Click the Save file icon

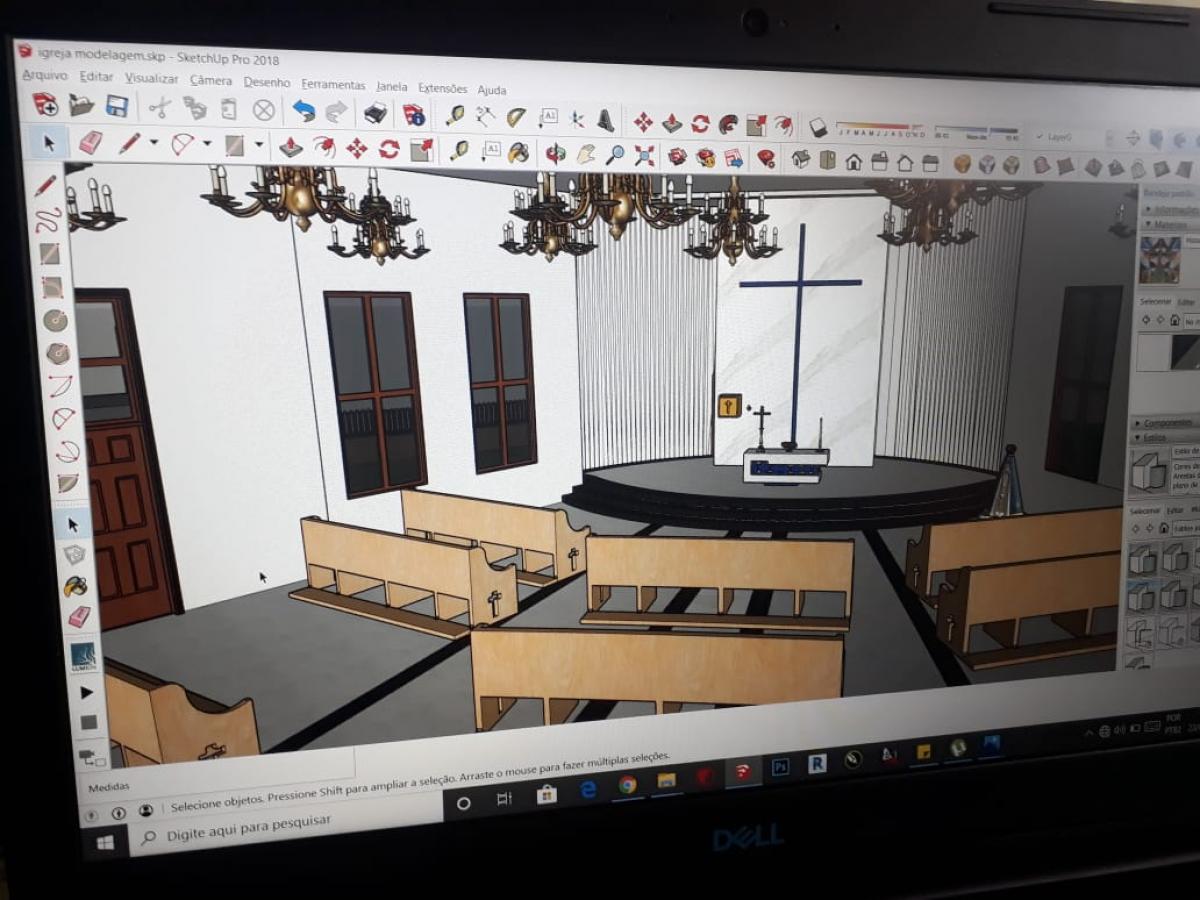(x=117, y=106)
